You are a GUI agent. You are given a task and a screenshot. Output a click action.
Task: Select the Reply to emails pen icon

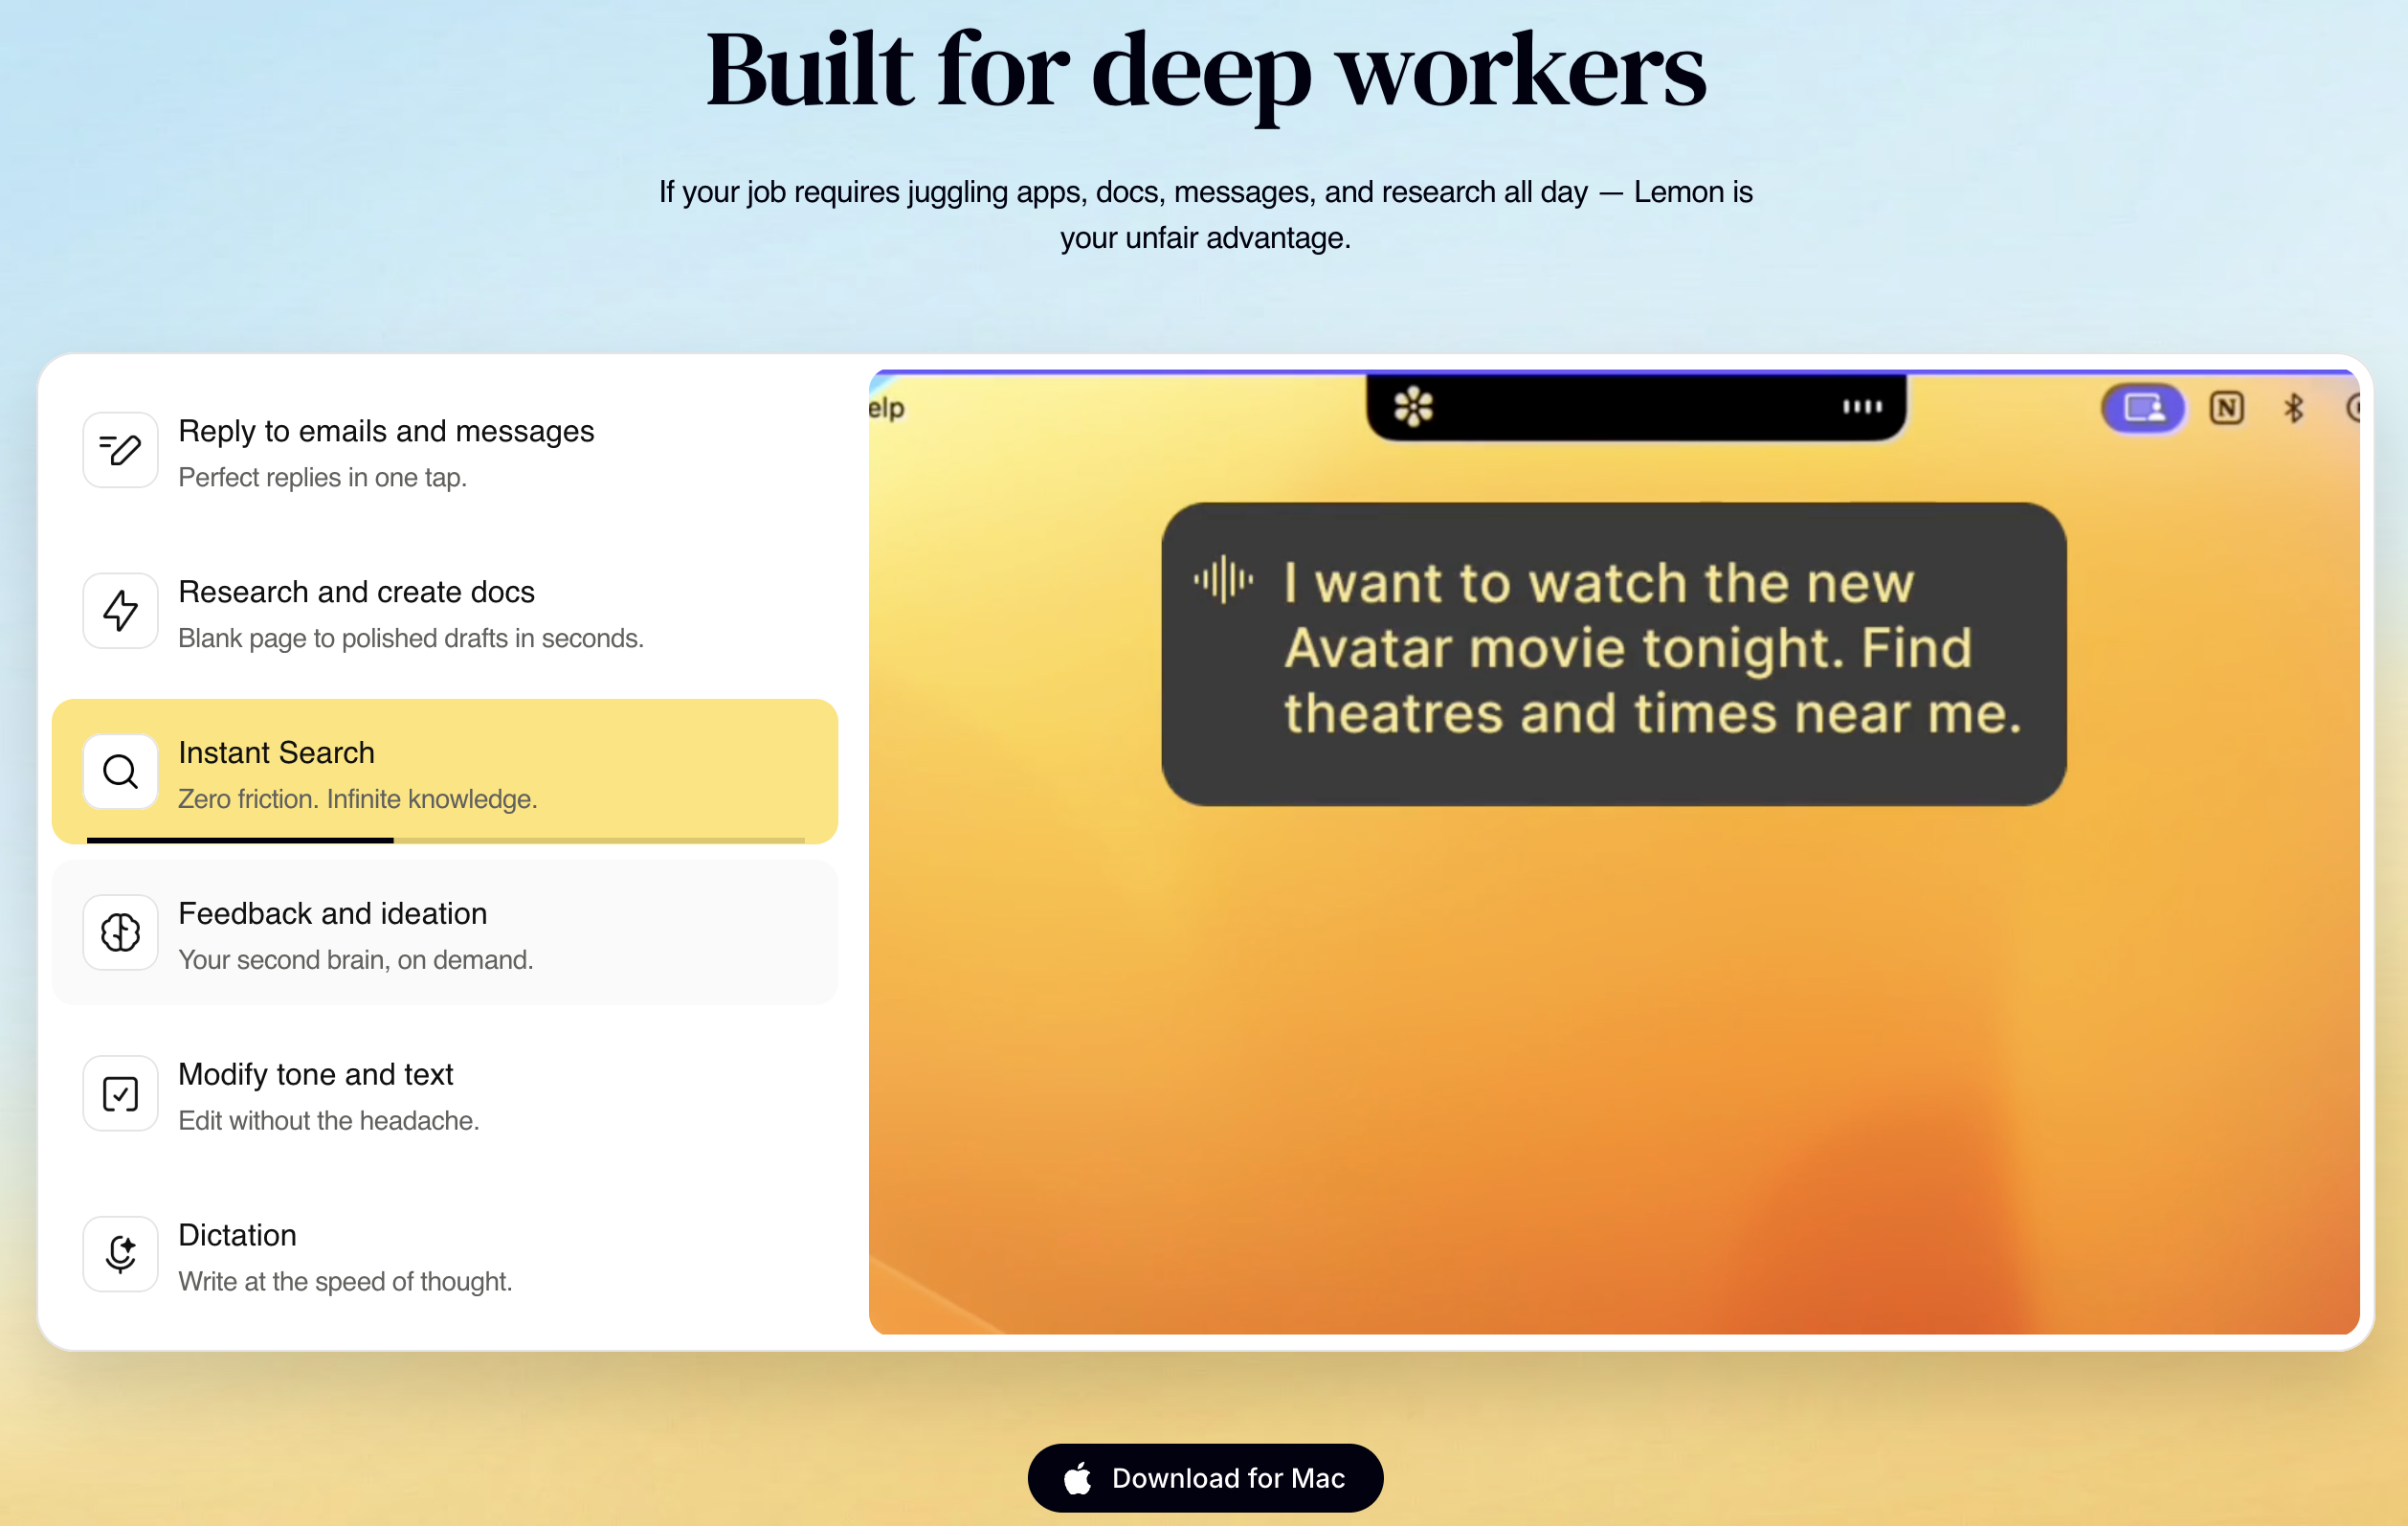(x=120, y=450)
